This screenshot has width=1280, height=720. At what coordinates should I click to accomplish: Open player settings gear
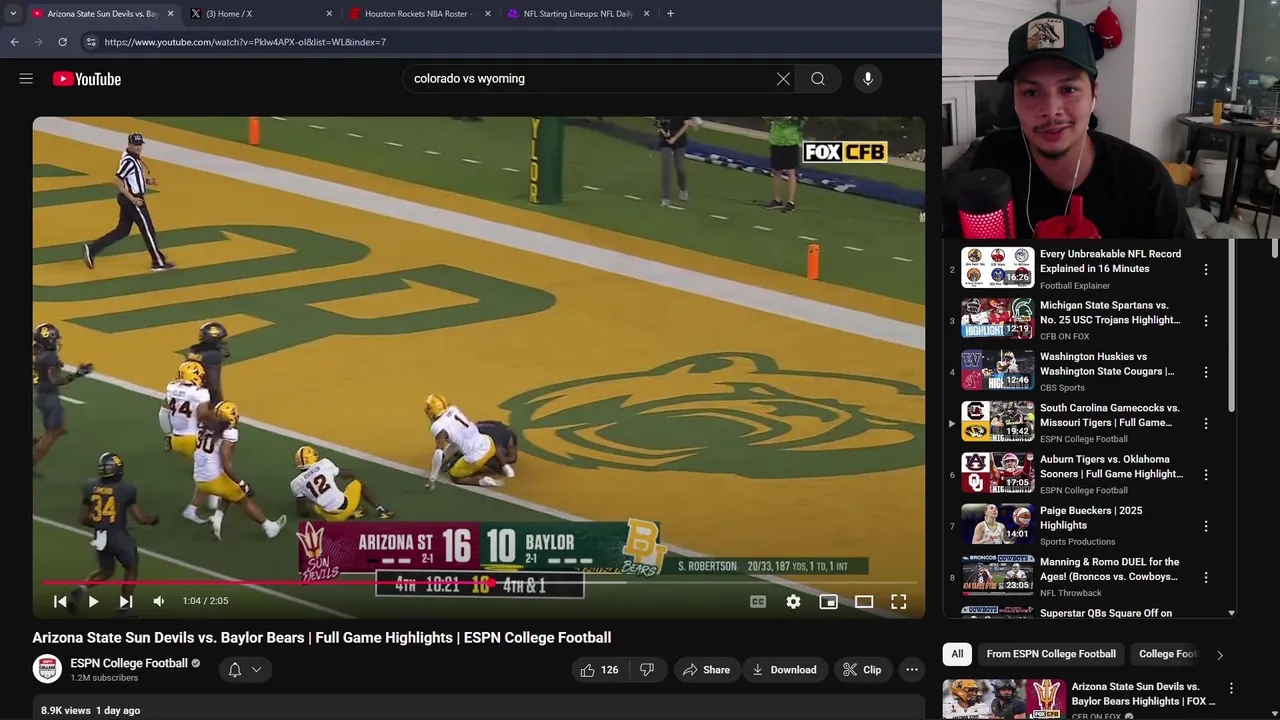[x=793, y=601]
